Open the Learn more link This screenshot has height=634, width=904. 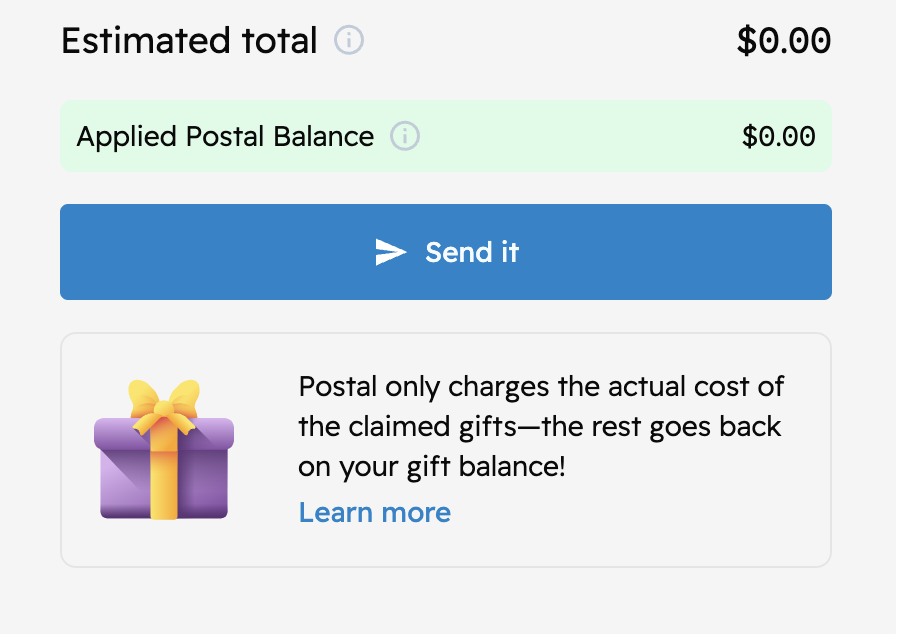374,513
